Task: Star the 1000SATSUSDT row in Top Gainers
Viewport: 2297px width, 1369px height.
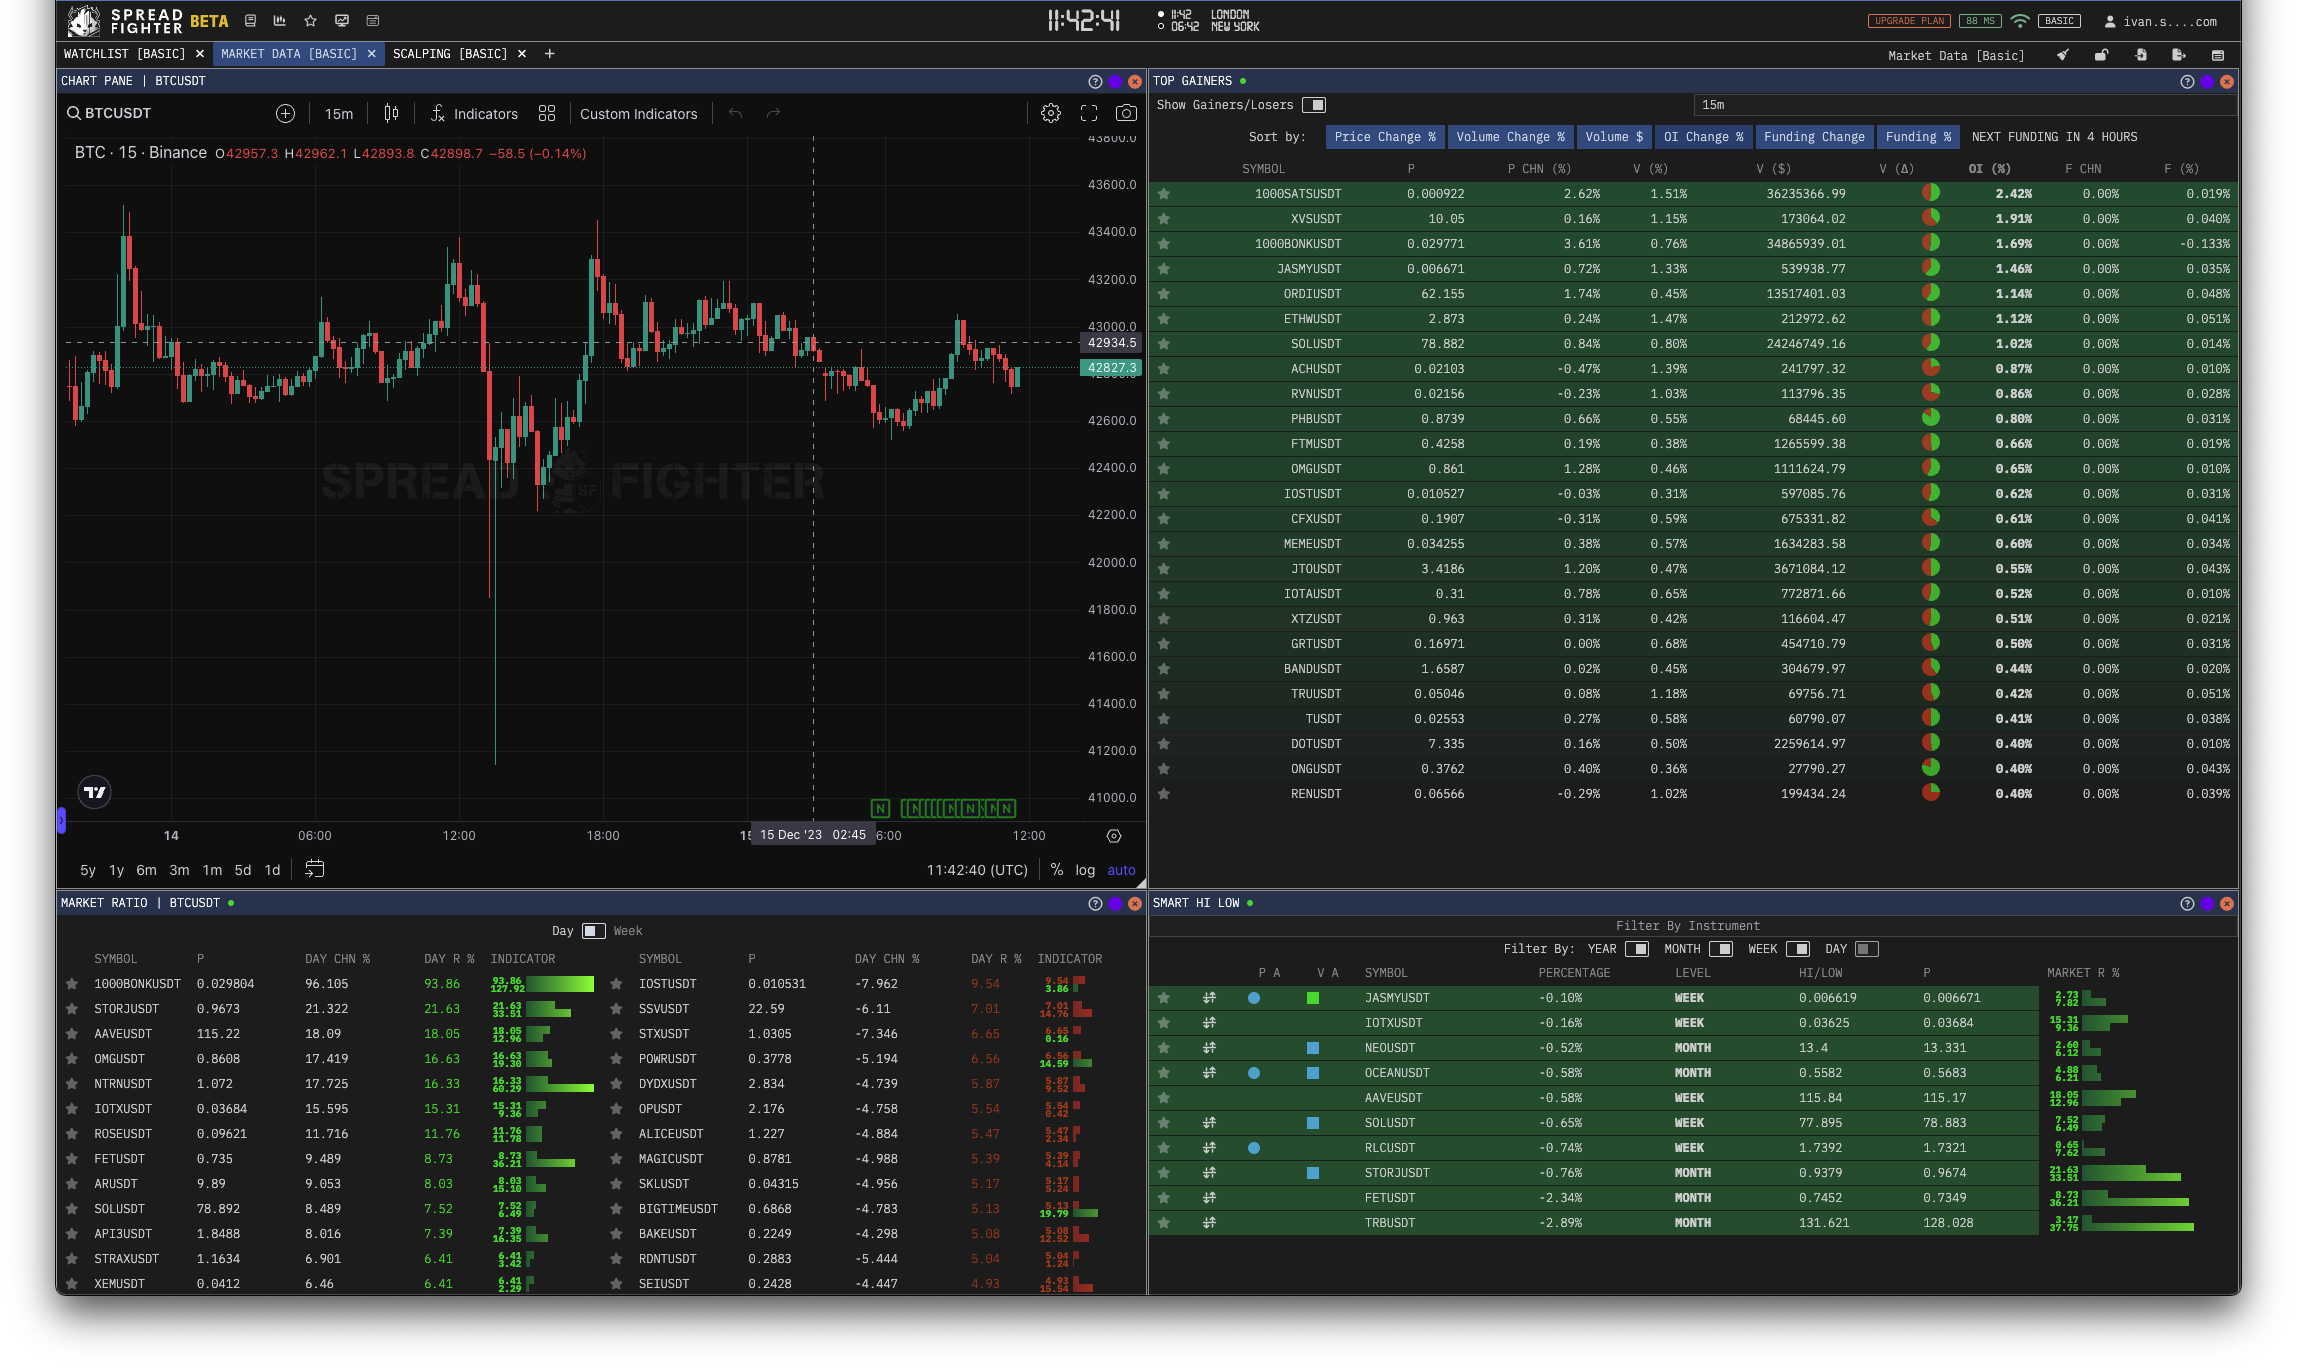Action: (1164, 194)
